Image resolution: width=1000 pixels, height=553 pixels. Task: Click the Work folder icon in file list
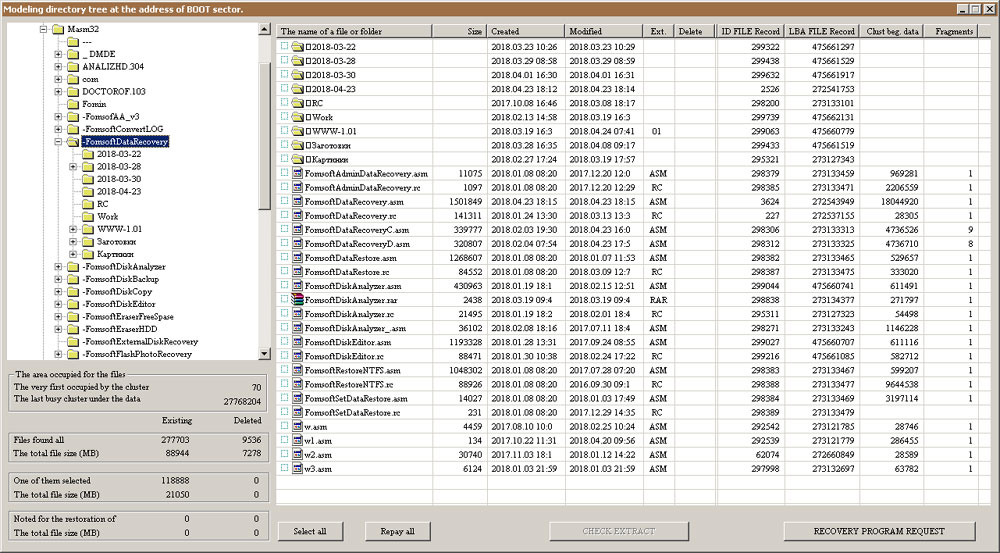(298, 117)
